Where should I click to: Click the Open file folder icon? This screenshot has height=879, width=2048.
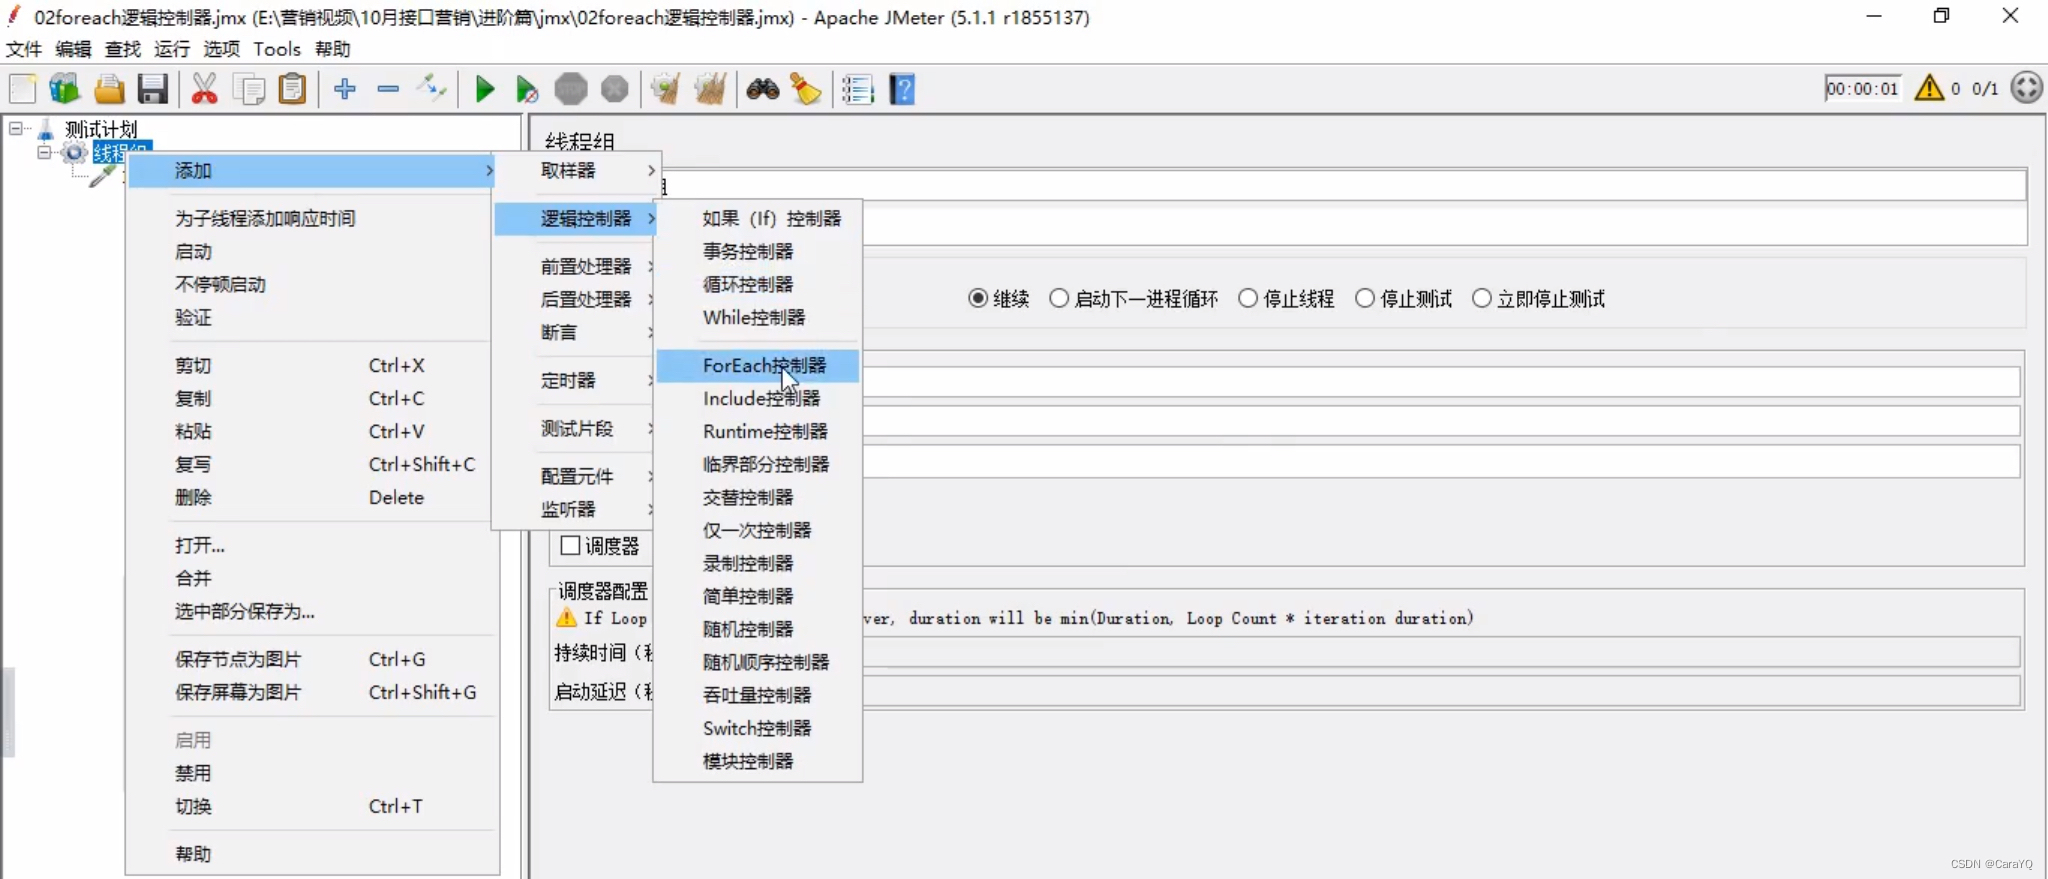tap(109, 89)
